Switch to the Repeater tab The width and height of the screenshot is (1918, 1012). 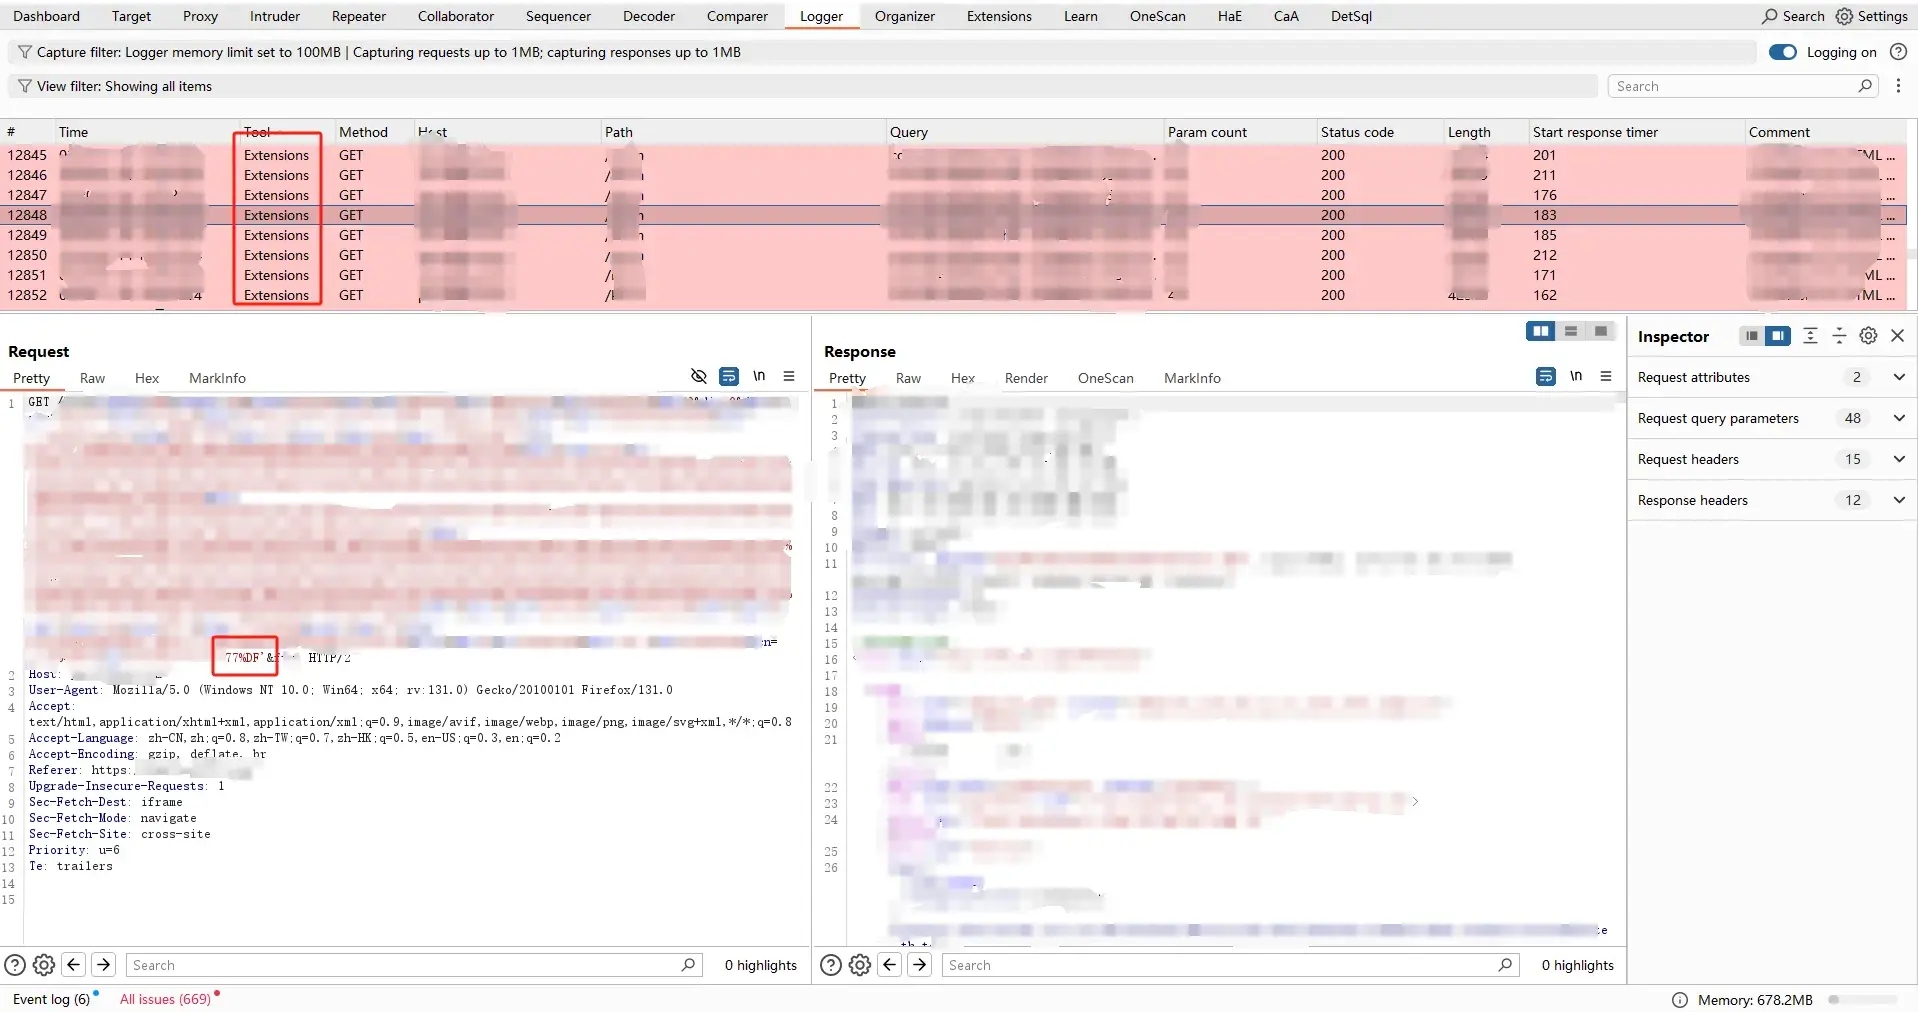click(x=359, y=16)
